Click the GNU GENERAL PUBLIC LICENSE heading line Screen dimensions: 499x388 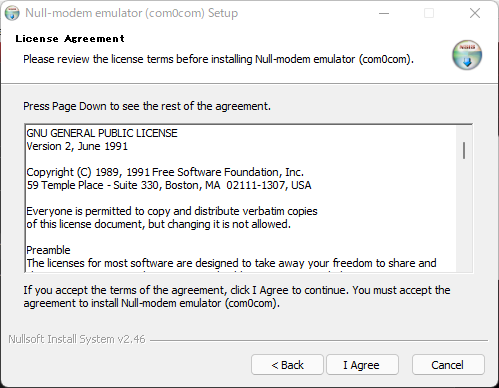(102, 133)
